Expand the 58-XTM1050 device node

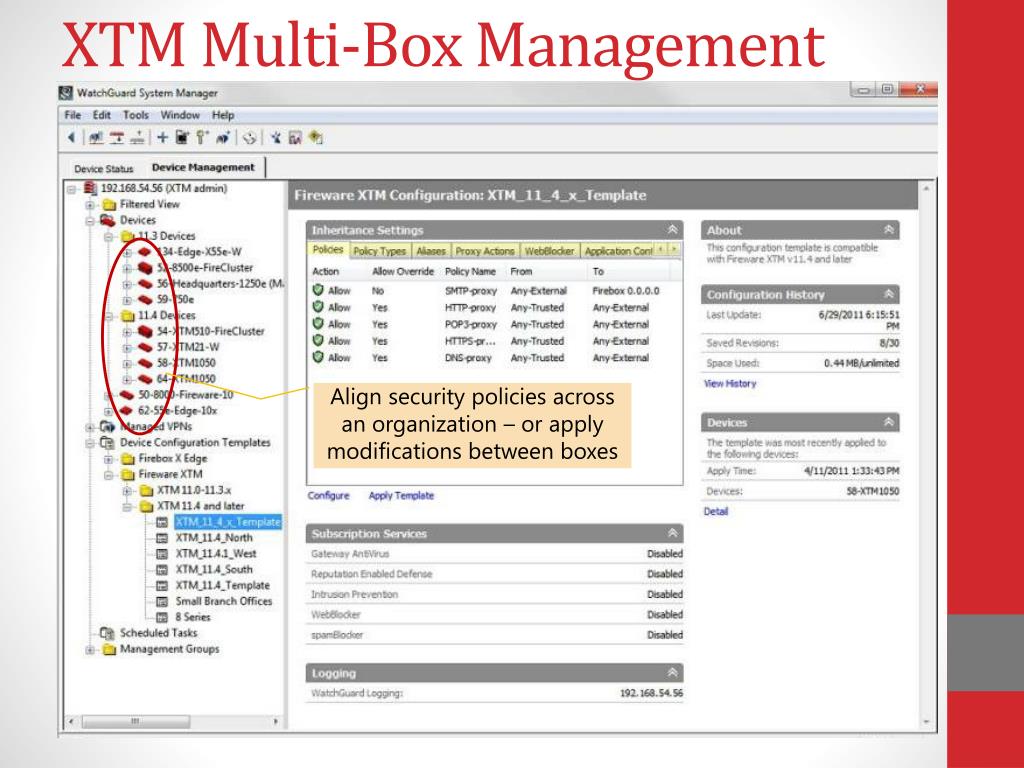127,363
